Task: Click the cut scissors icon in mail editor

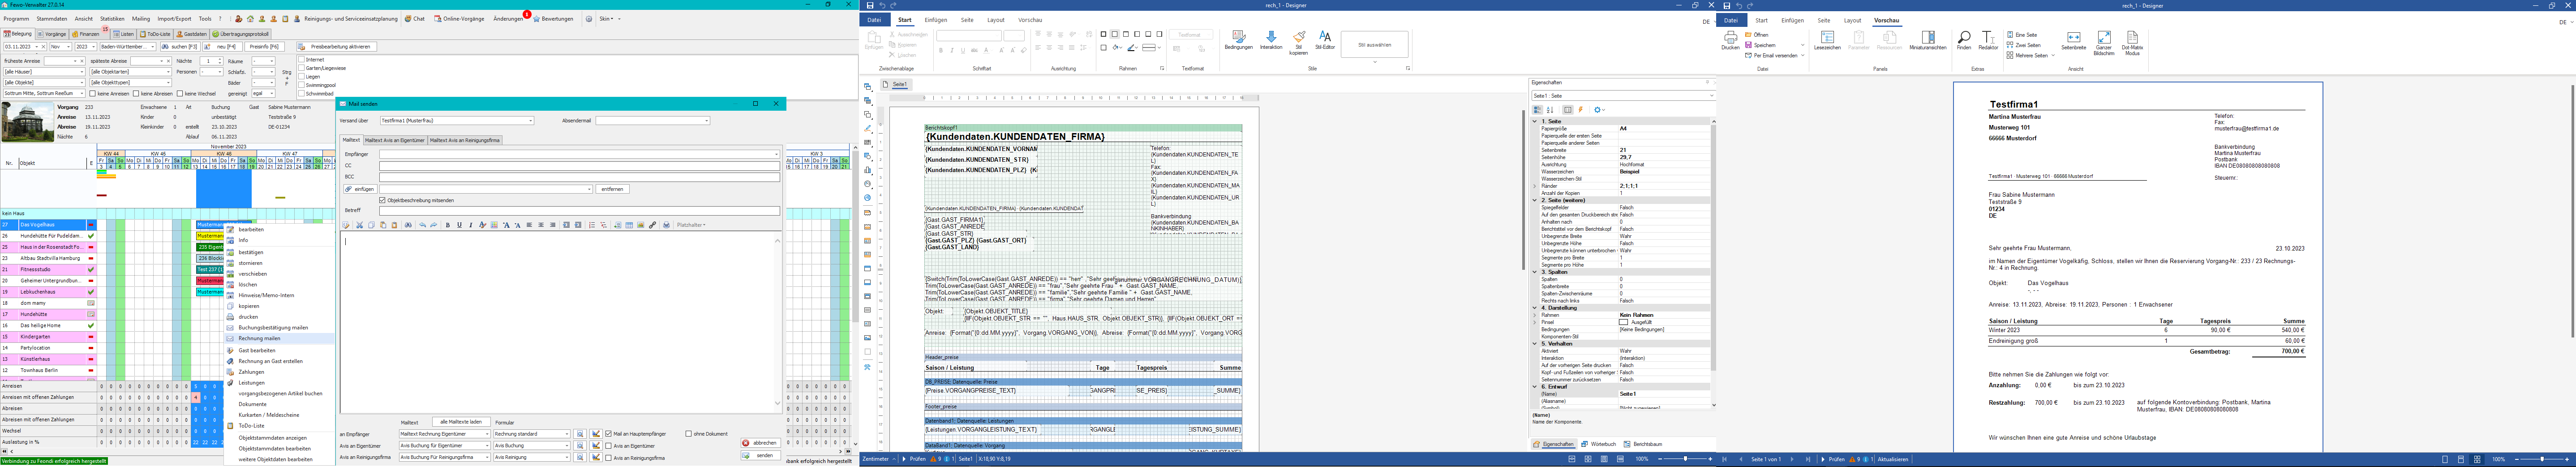Action: pyautogui.click(x=359, y=225)
